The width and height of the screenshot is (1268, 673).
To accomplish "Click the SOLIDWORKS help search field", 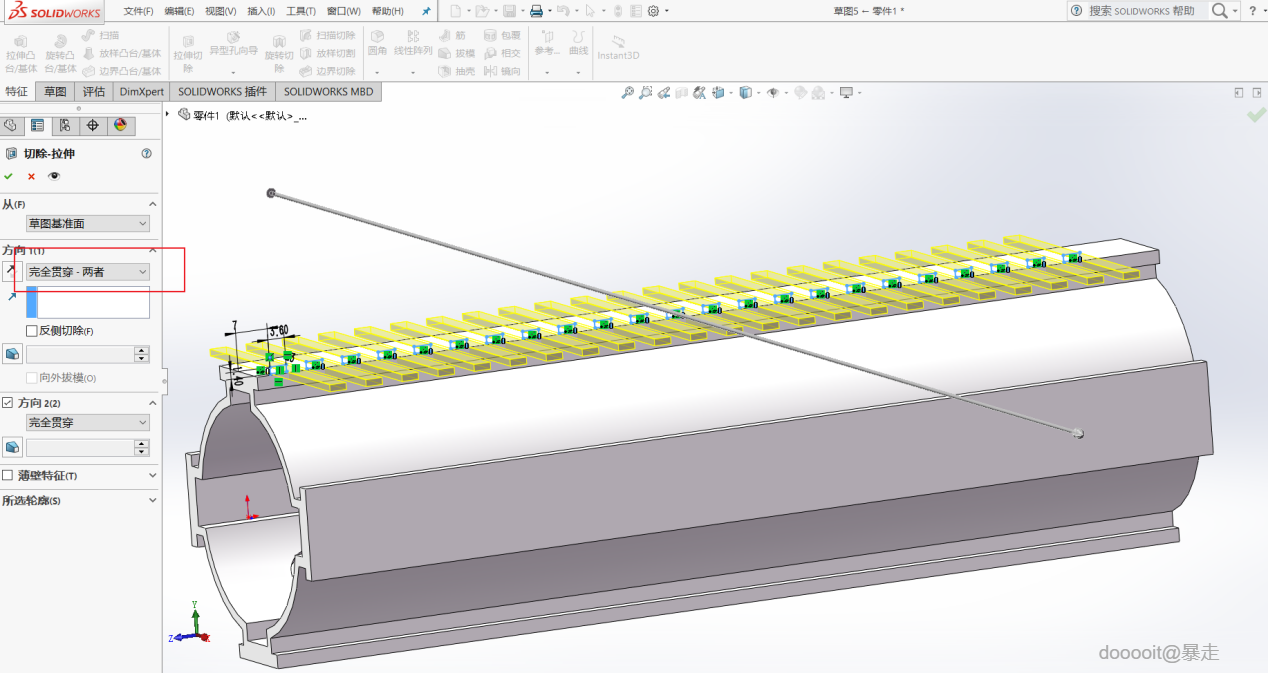I will point(1141,11).
